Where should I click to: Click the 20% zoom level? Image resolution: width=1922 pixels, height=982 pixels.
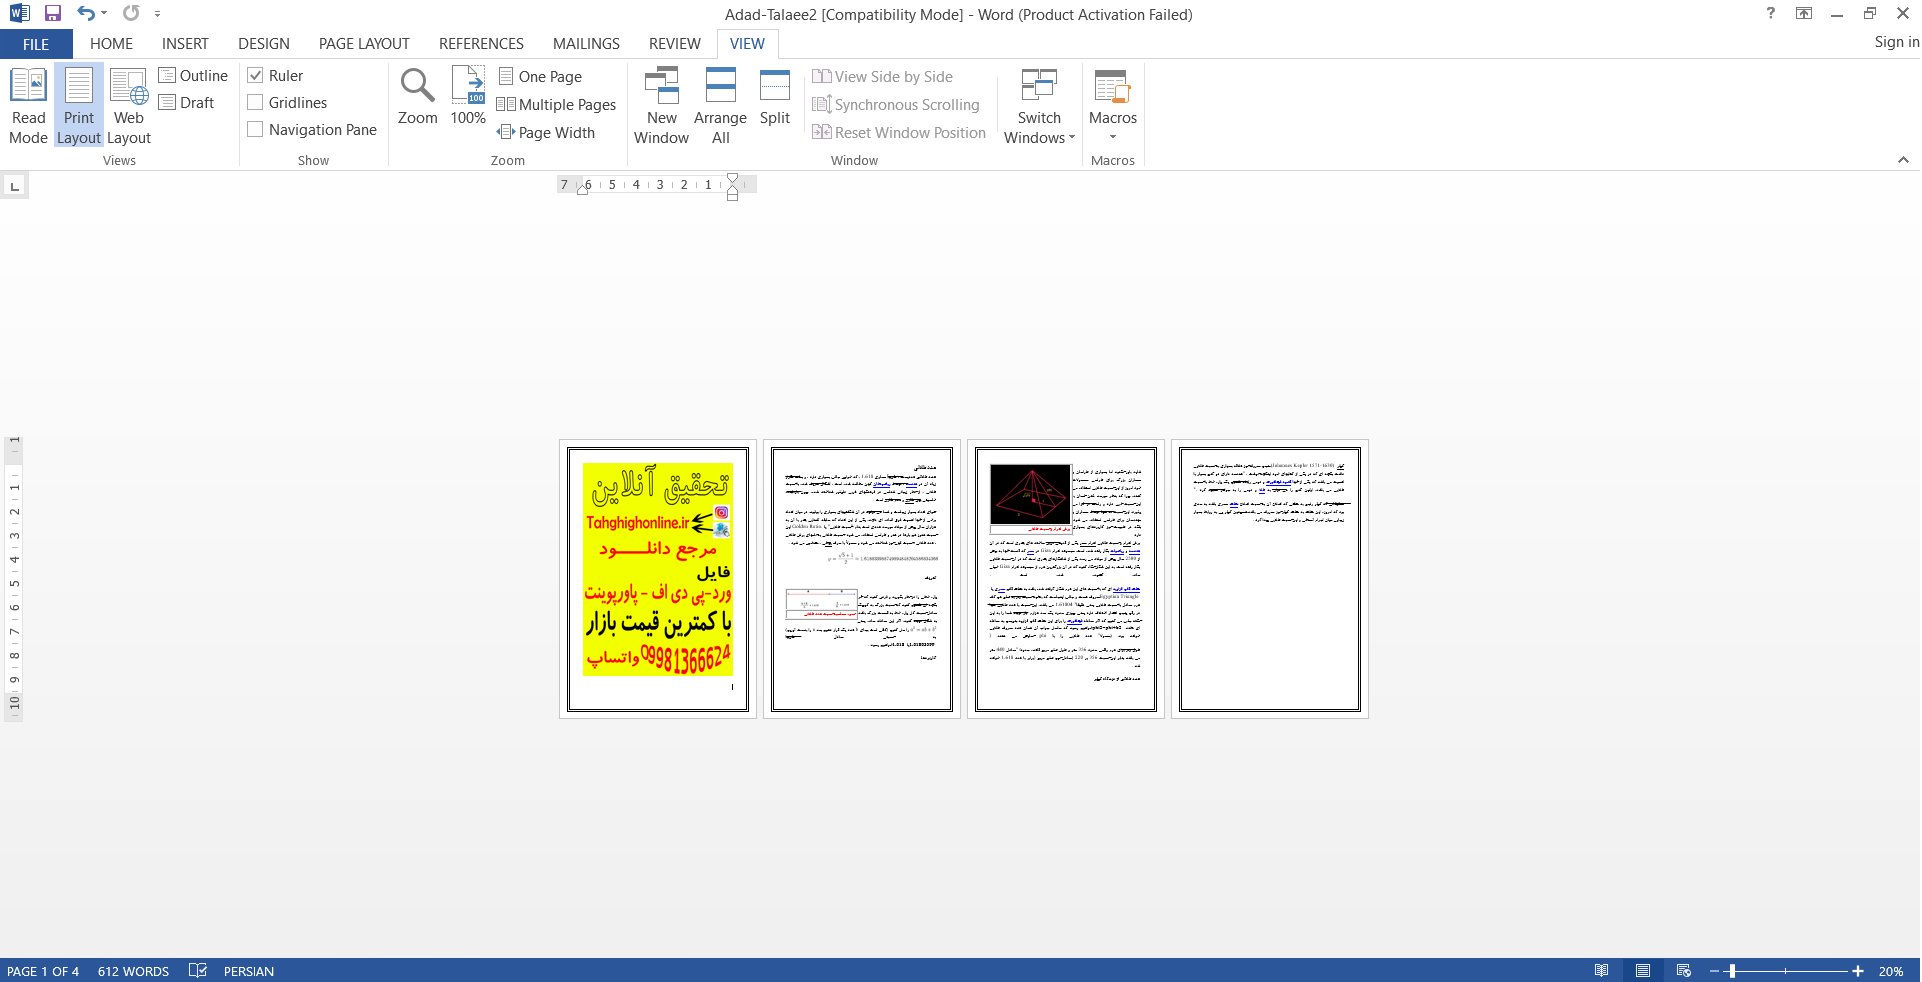point(1890,971)
